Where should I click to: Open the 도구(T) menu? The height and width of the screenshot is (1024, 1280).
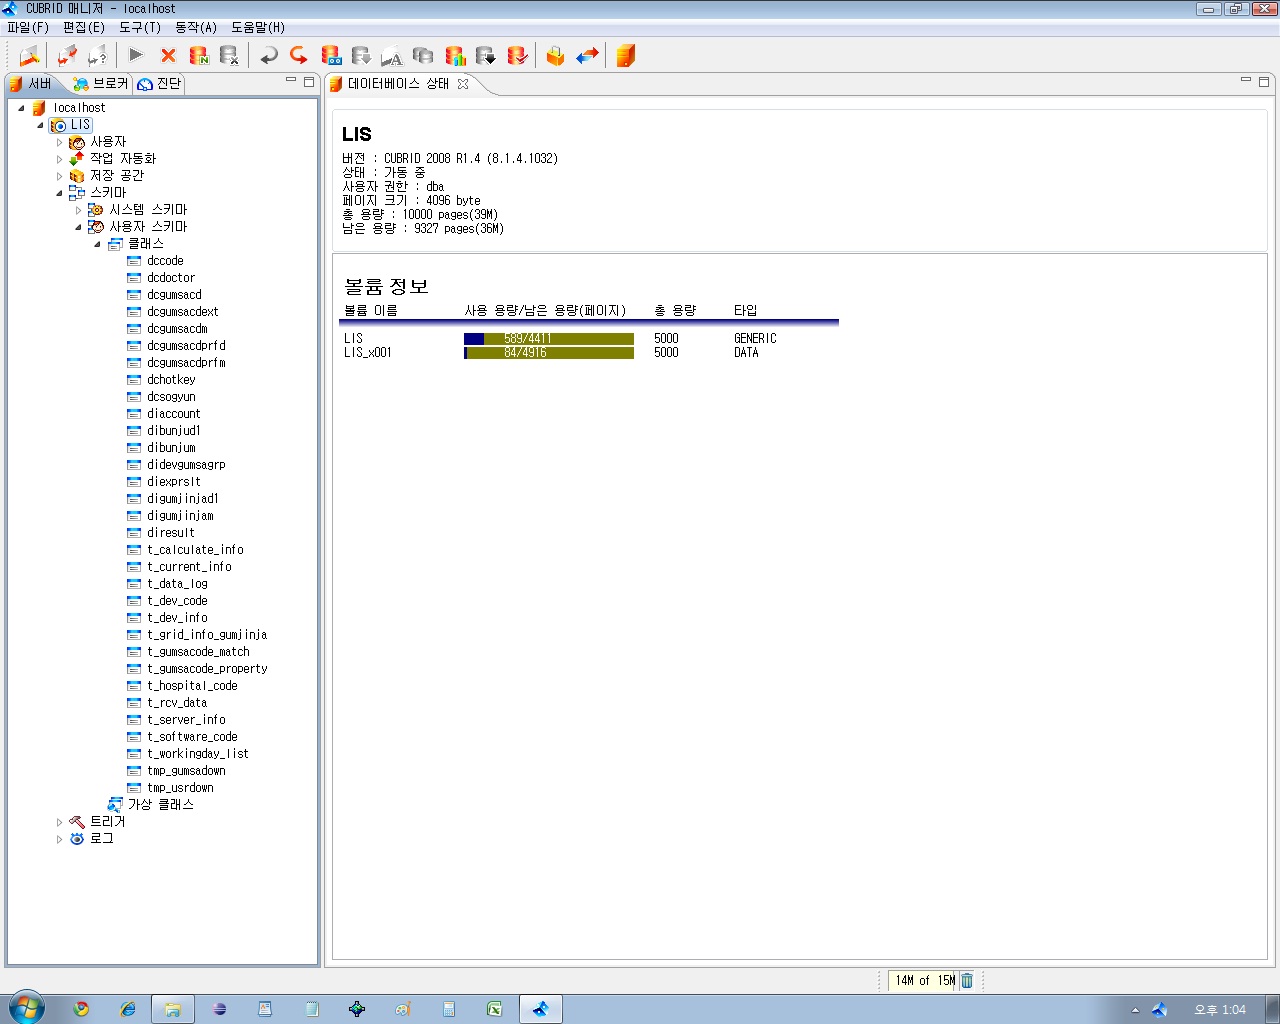(139, 28)
